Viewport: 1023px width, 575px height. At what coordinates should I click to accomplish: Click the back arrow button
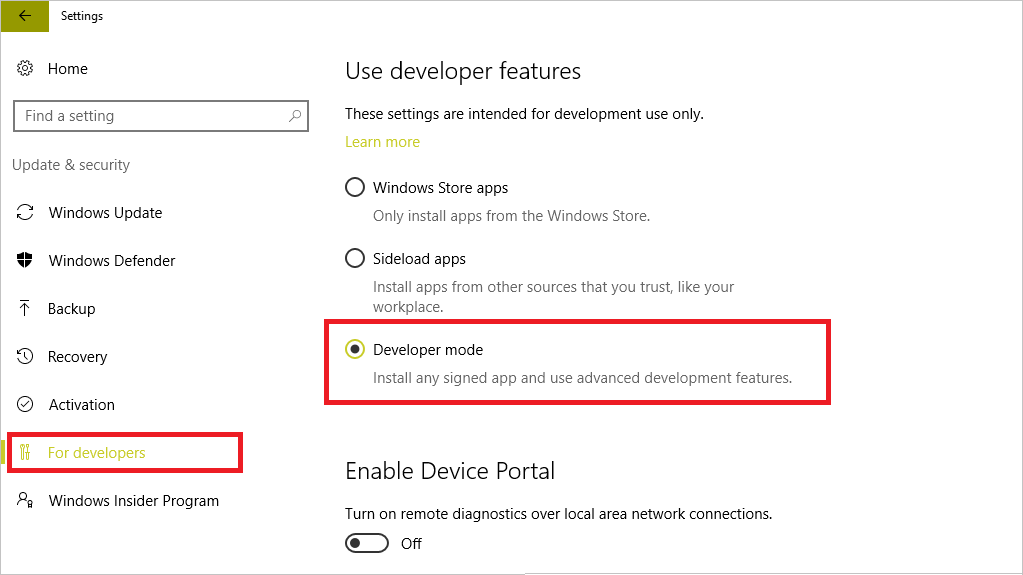tap(25, 16)
